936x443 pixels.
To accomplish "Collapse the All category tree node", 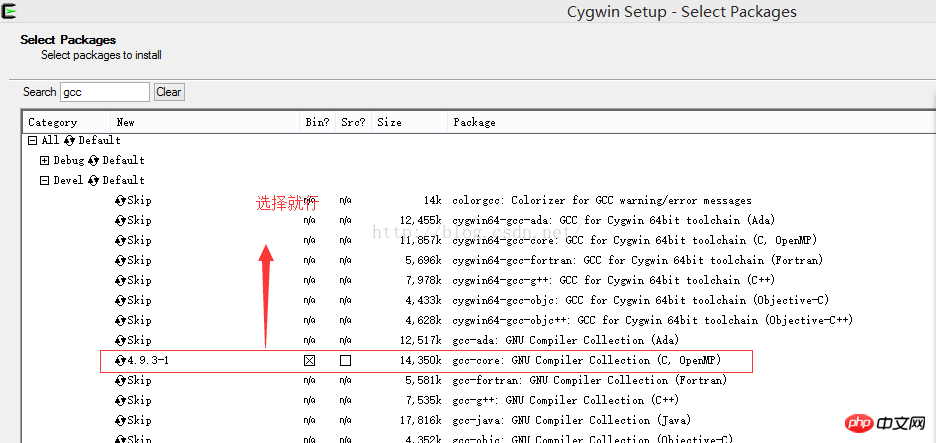I will click(x=33, y=140).
